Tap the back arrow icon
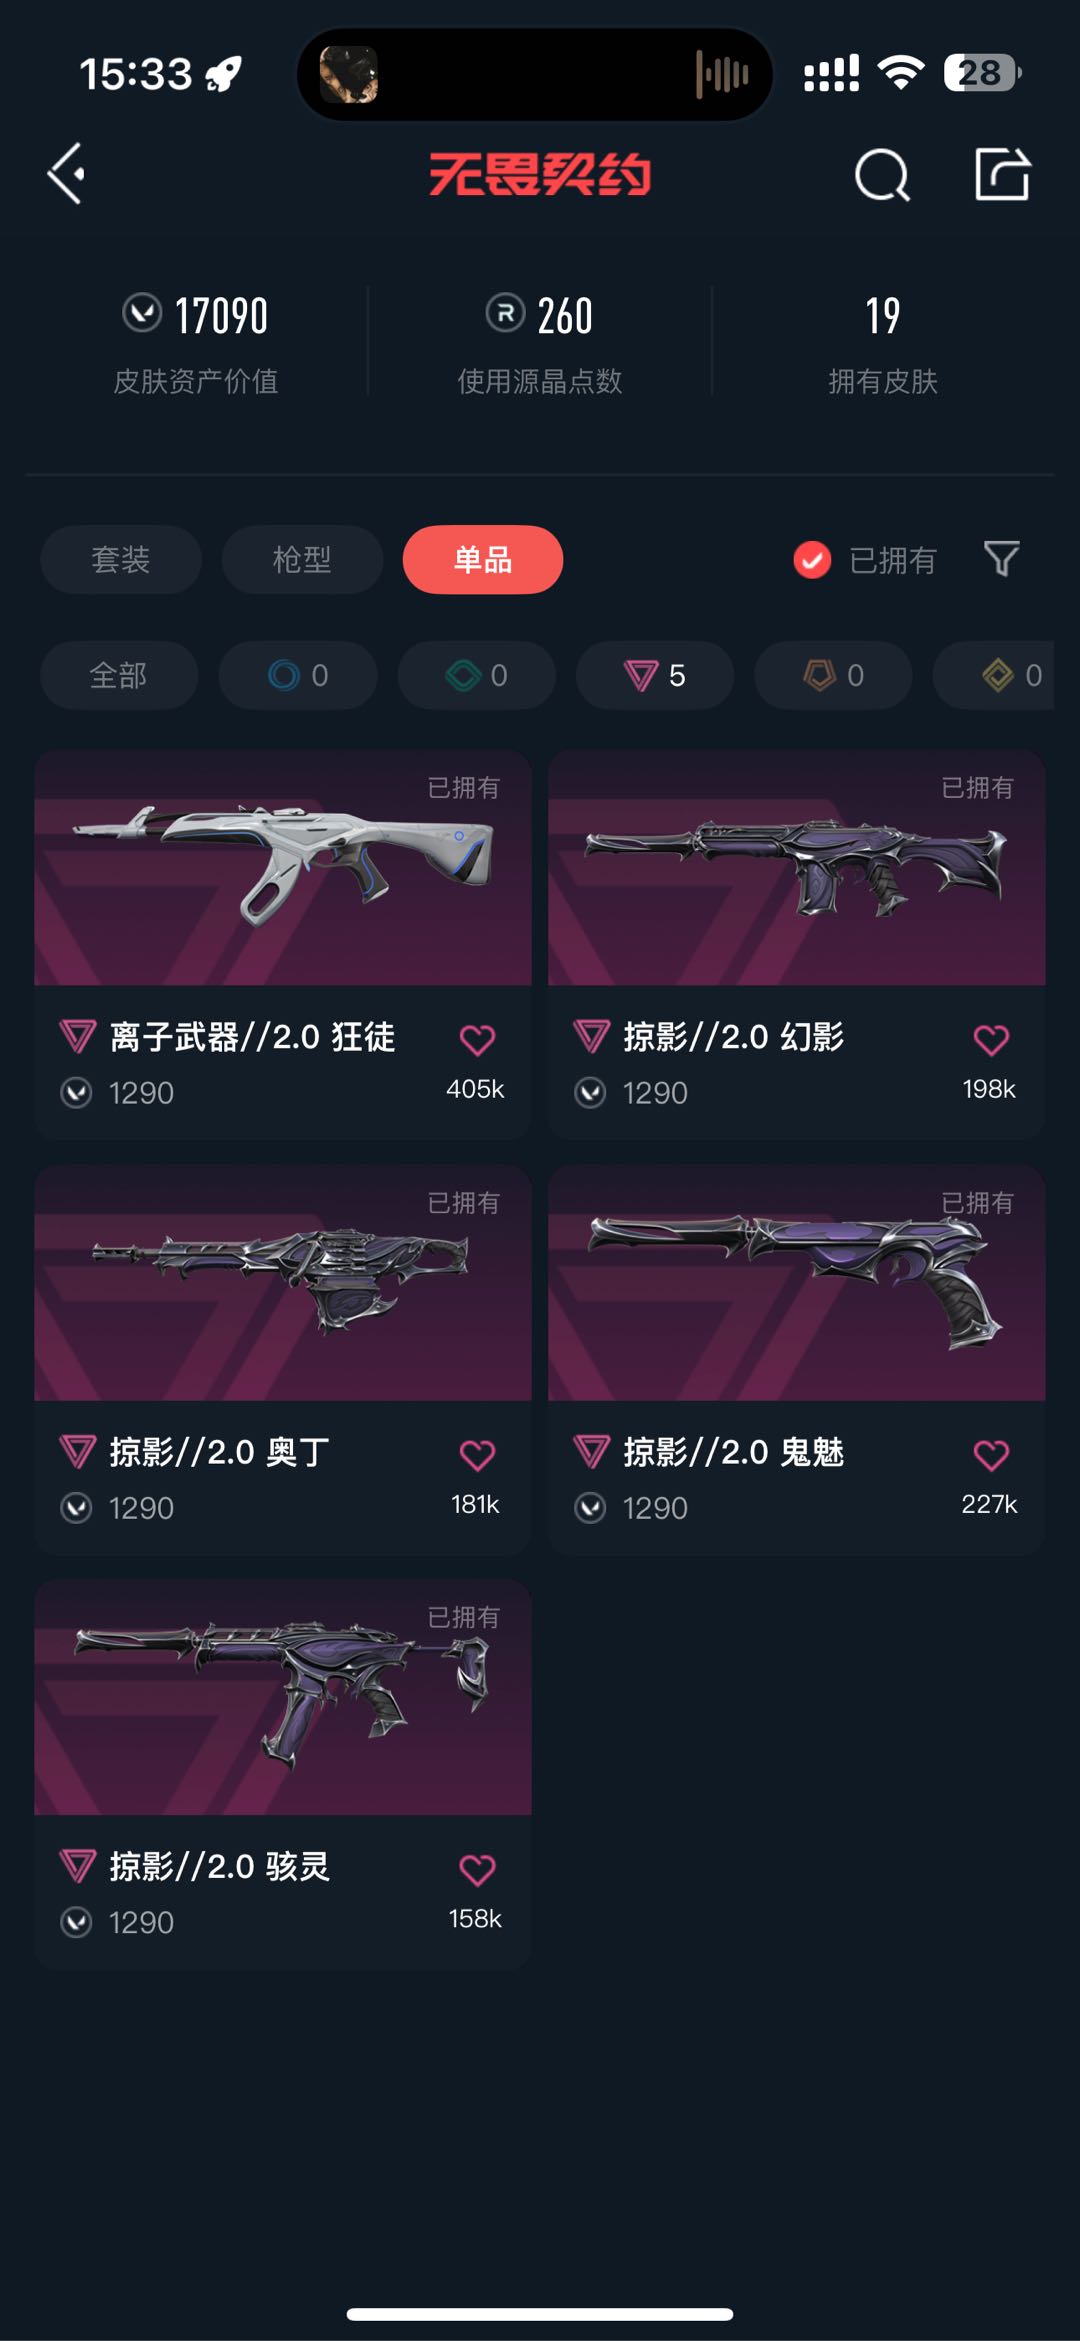This screenshot has width=1080, height=2341. [x=66, y=174]
